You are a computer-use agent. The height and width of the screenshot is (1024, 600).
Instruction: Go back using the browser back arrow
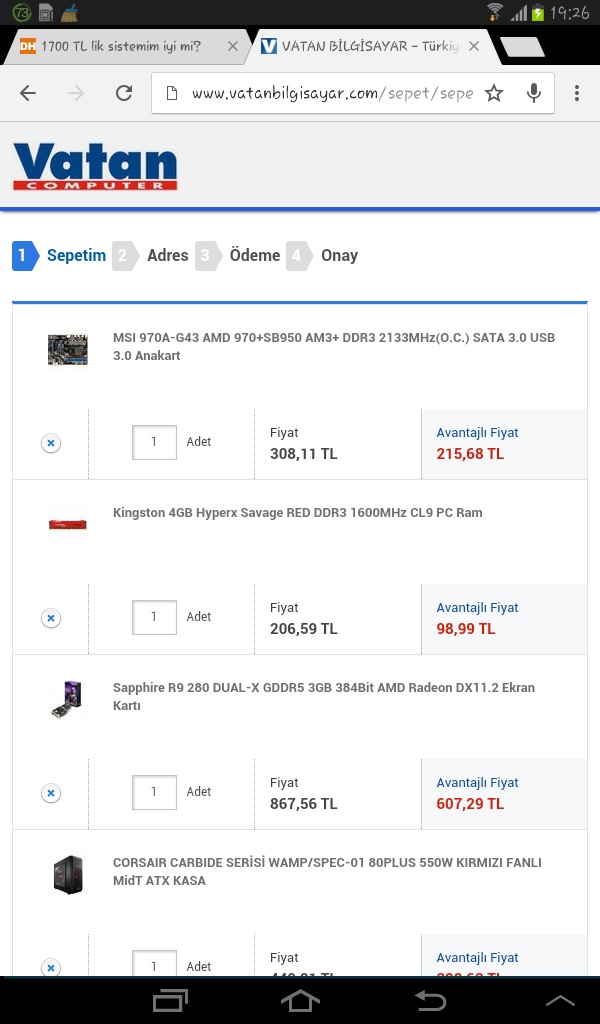pos(28,93)
